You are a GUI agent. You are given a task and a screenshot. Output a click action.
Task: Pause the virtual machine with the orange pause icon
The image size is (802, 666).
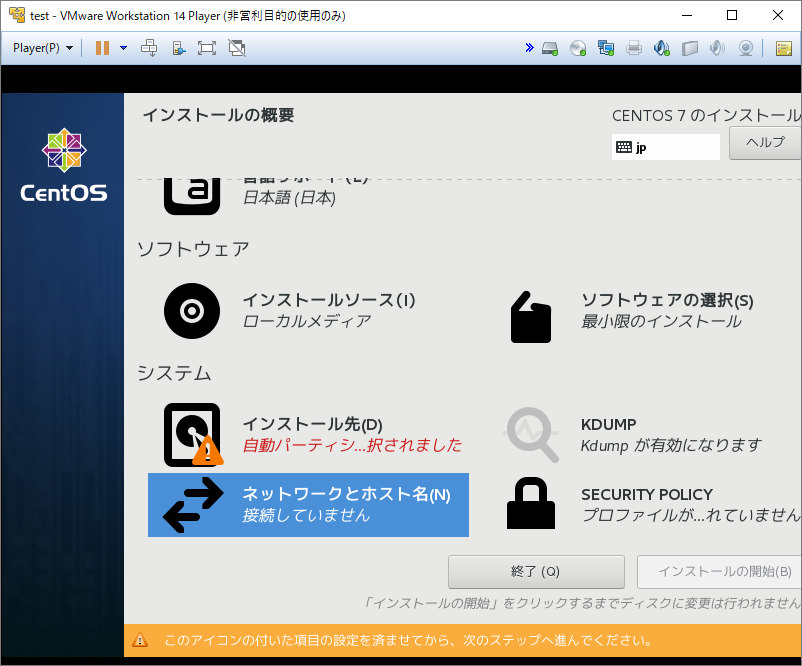coord(102,48)
